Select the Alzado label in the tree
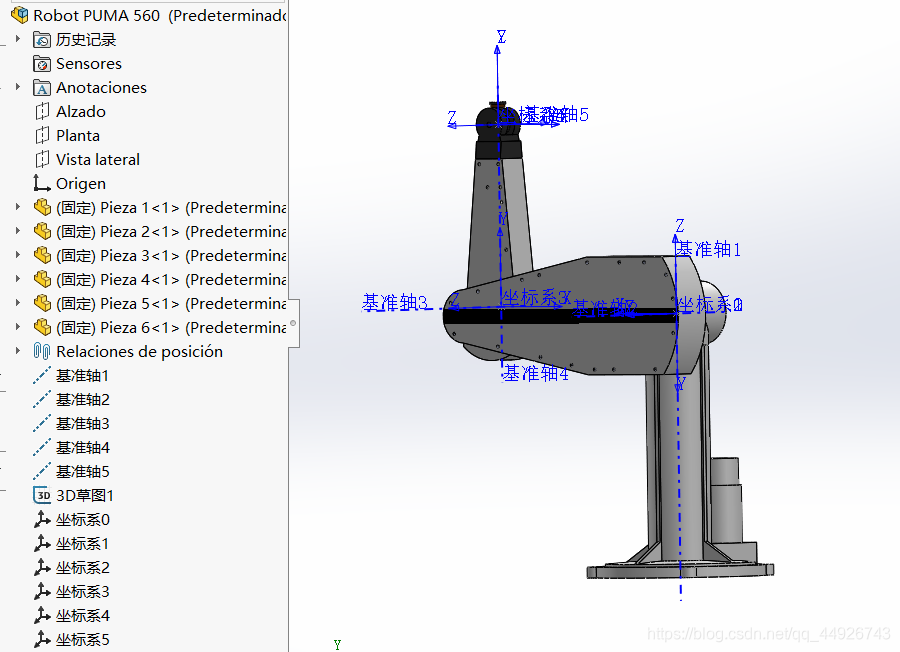This screenshot has width=900, height=652. click(81, 111)
